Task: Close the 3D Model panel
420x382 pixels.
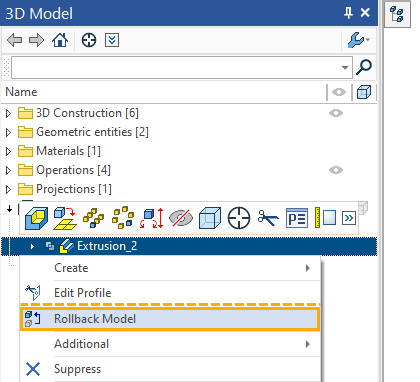Action: (366, 13)
